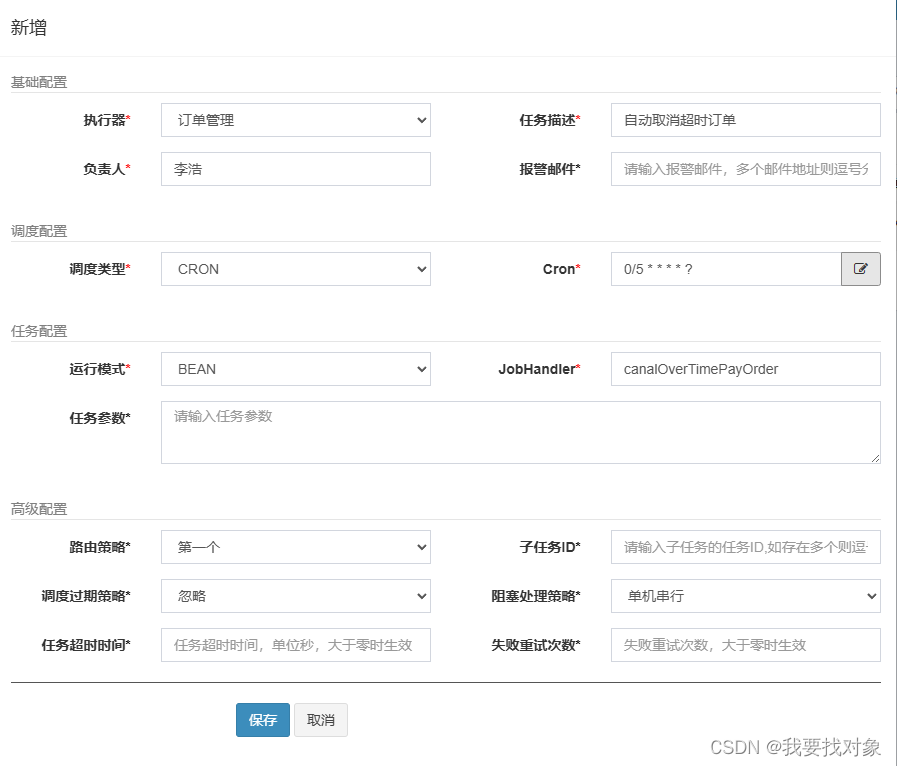This screenshot has width=897, height=766.
Task: Click the 取消 button
Action: pos(320,720)
